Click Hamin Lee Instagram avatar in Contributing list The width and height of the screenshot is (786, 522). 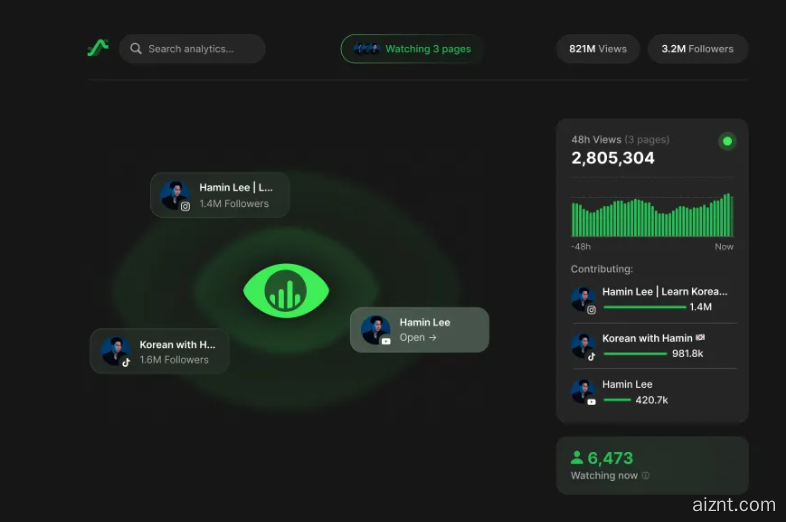point(583,299)
